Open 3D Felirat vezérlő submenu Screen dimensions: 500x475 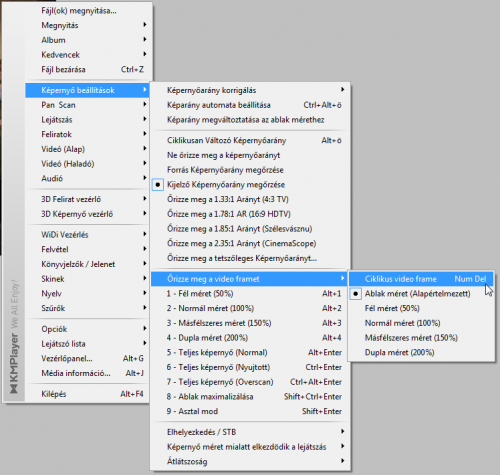pos(87,199)
